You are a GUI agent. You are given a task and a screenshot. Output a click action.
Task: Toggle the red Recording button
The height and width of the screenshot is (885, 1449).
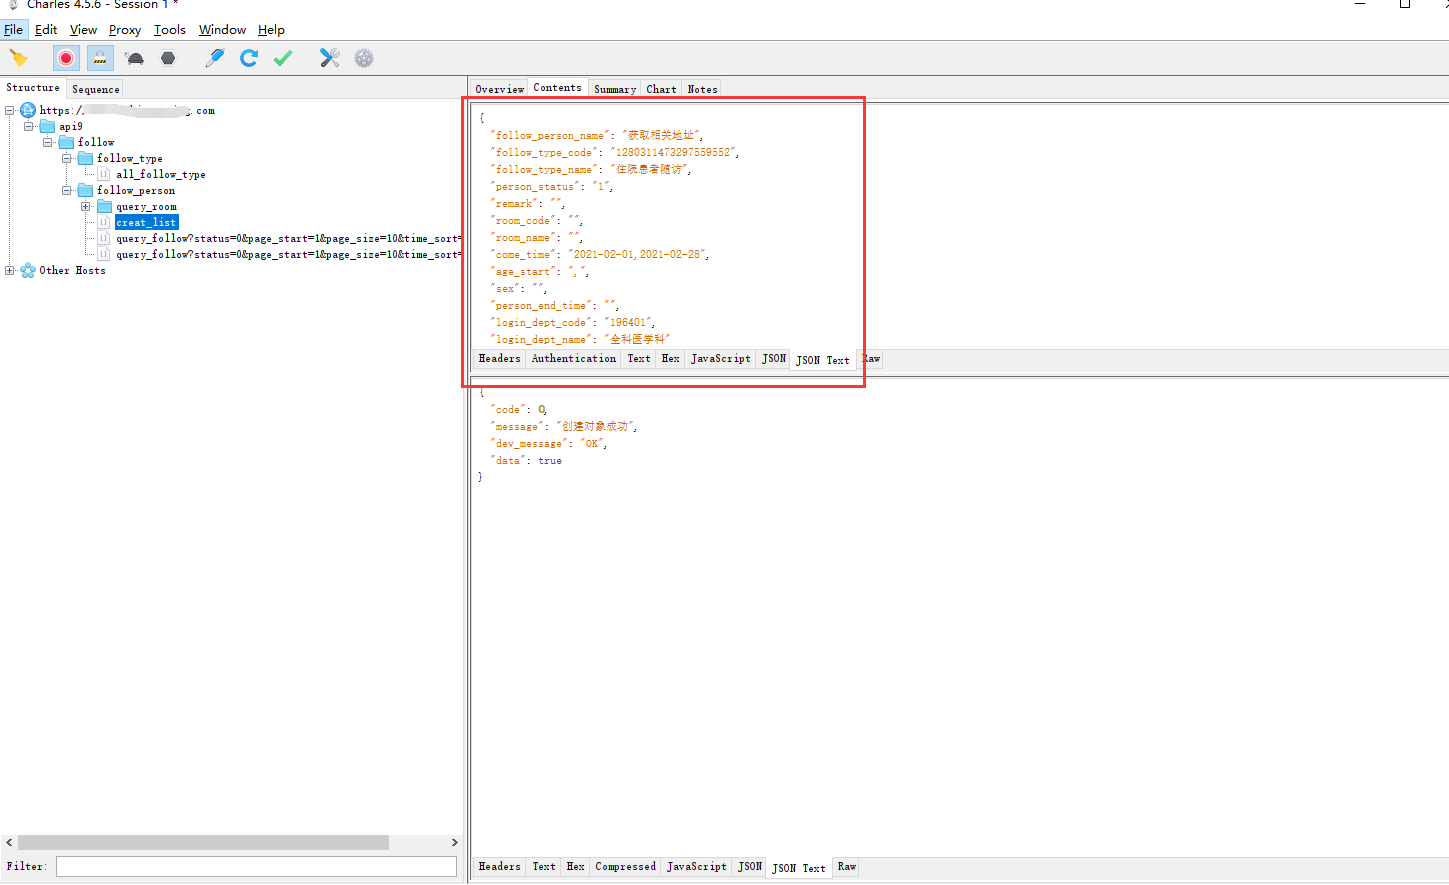[x=66, y=58]
